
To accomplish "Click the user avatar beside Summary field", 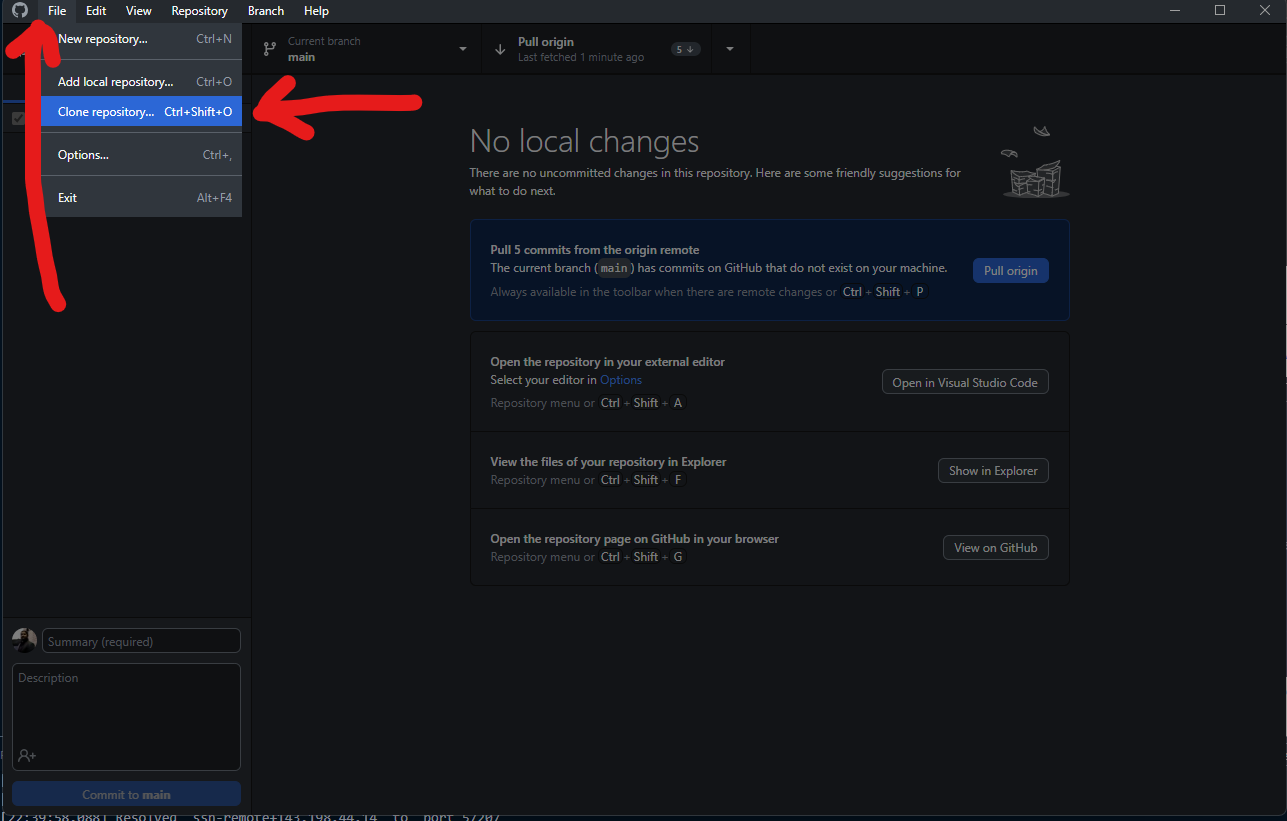I will 24,641.
